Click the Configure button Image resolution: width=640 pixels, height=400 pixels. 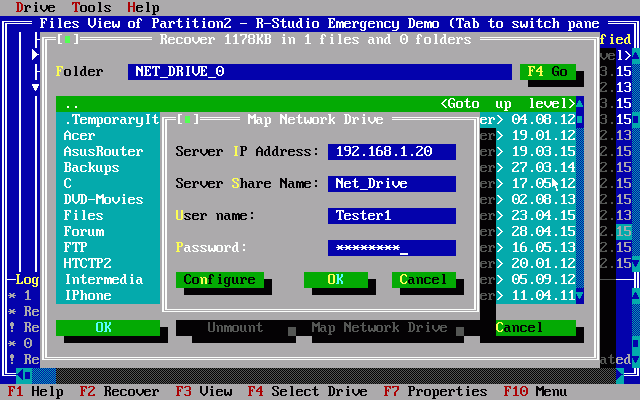point(220,280)
